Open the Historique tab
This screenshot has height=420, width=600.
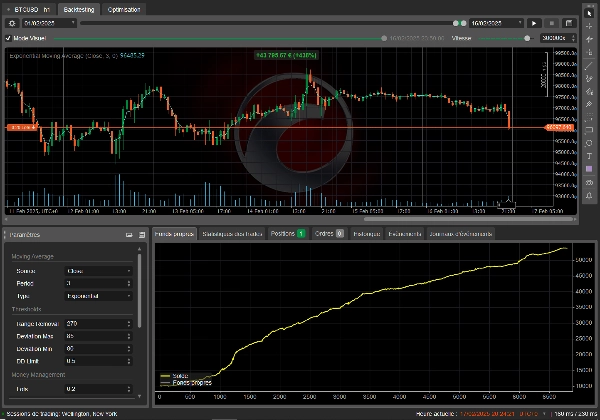367,234
